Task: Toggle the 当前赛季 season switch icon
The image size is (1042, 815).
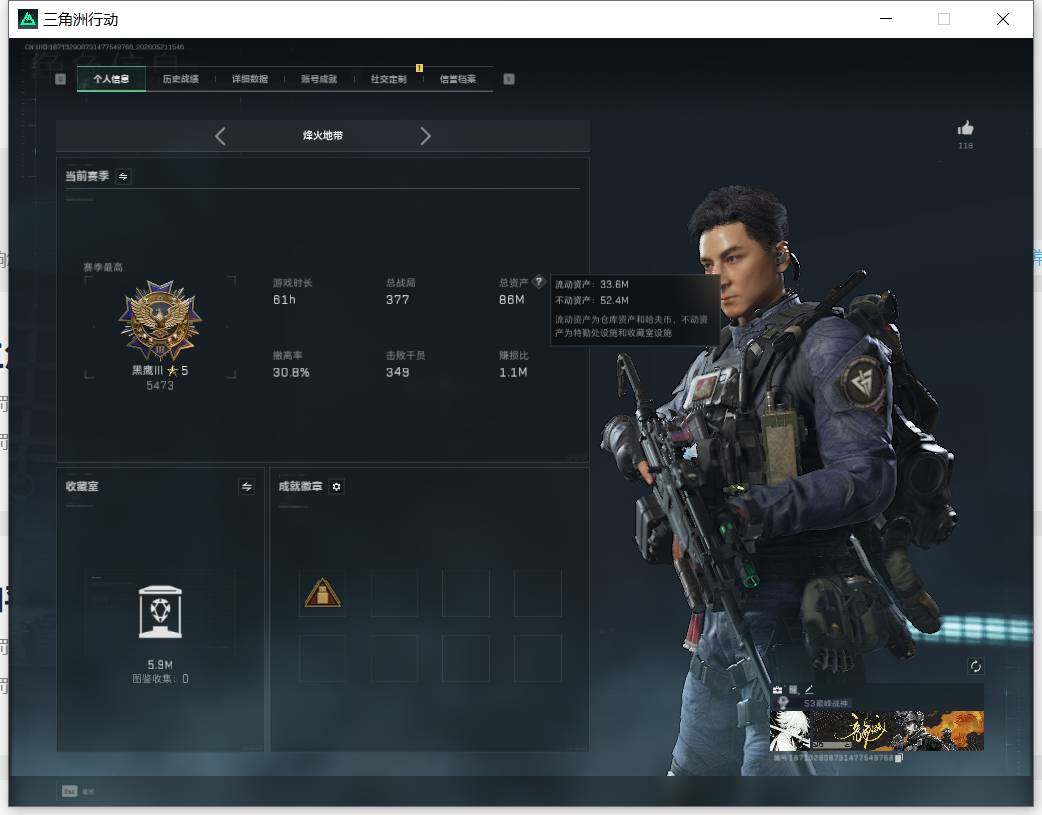Action: tap(123, 176)
